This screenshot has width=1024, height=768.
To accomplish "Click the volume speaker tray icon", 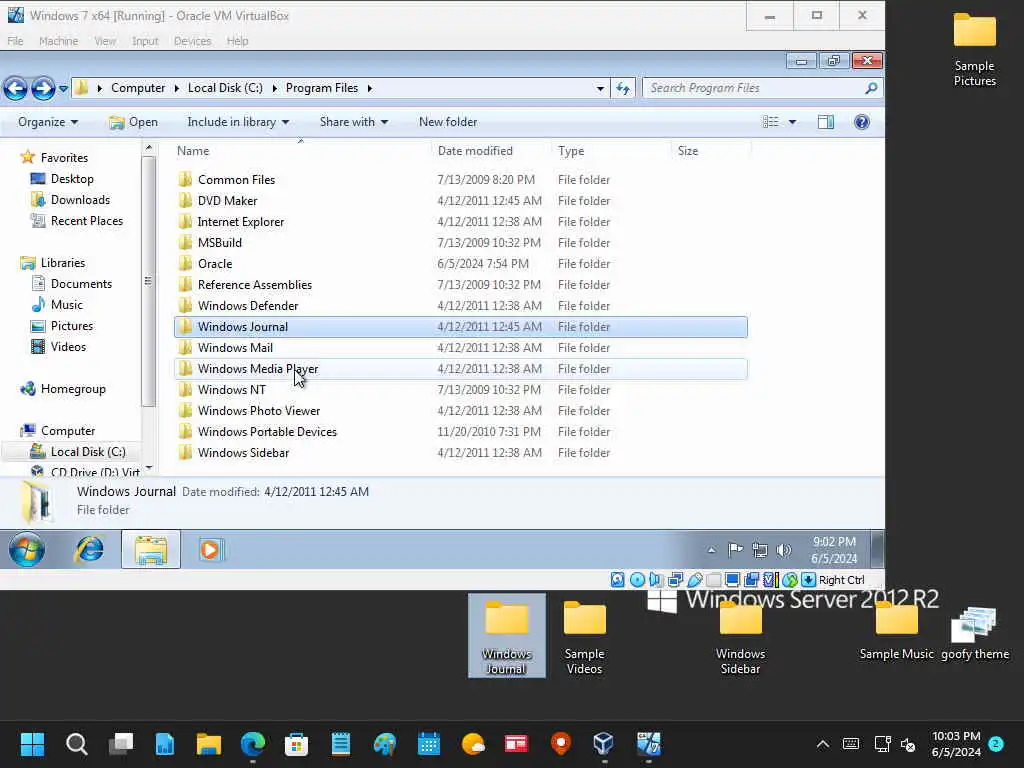I will pyautogui.click(x=784, y=551).
